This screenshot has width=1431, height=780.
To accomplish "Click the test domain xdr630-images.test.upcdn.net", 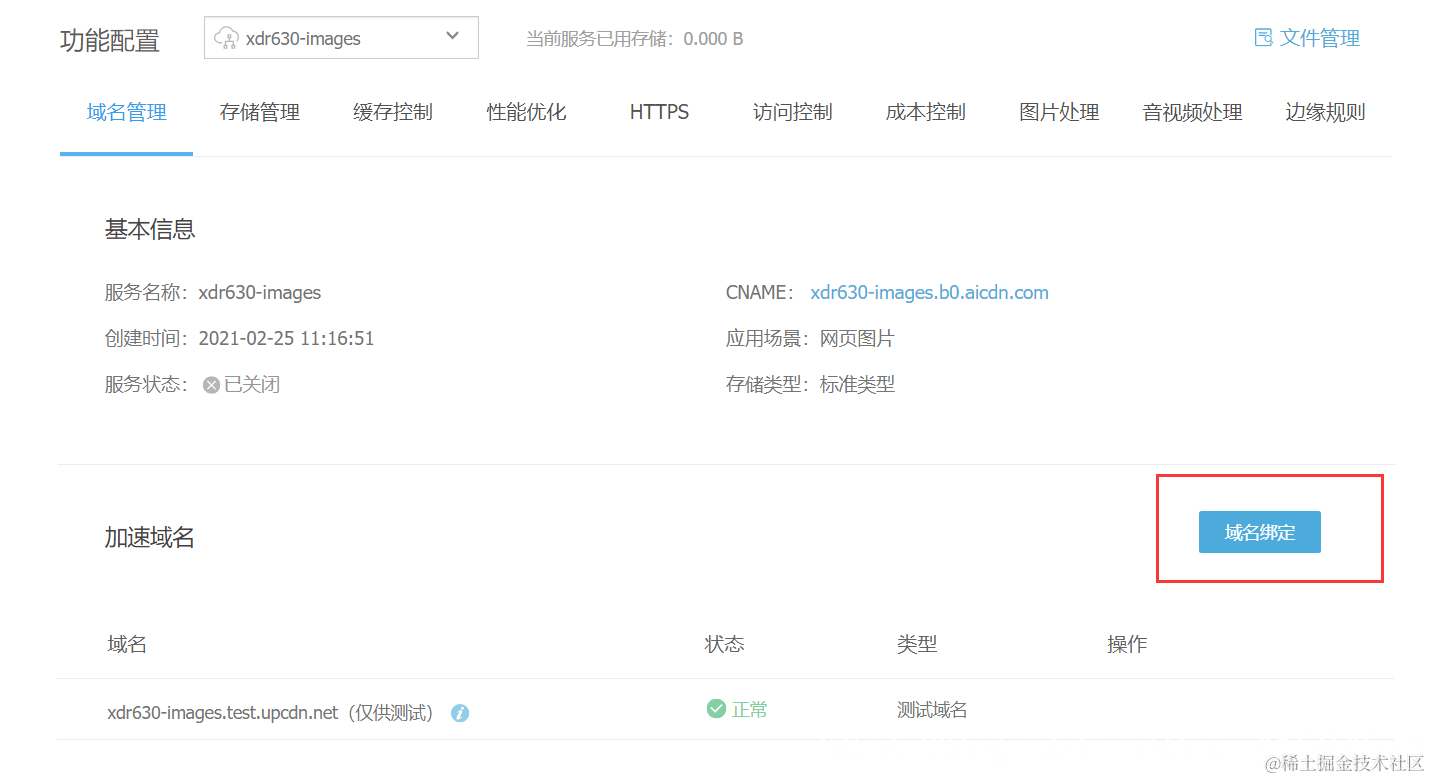I will pyautogui.click(x=223, y=713).
